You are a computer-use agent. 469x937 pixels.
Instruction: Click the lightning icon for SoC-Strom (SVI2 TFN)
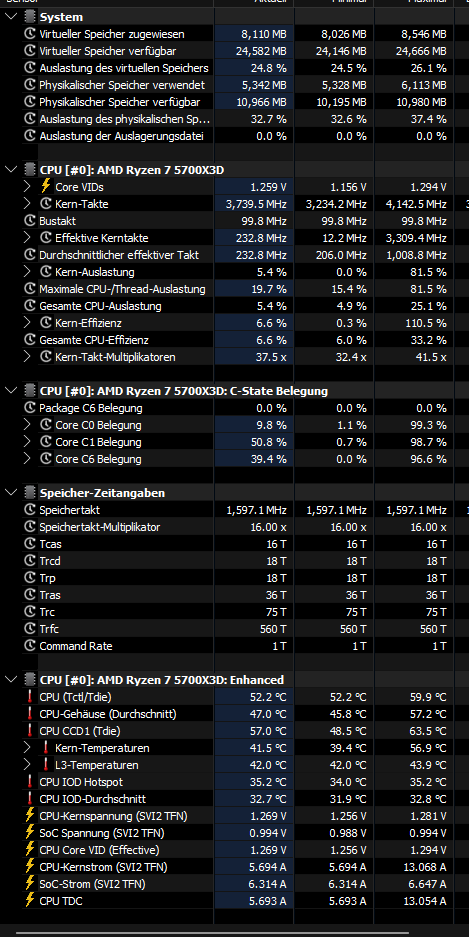pos(30,883)
